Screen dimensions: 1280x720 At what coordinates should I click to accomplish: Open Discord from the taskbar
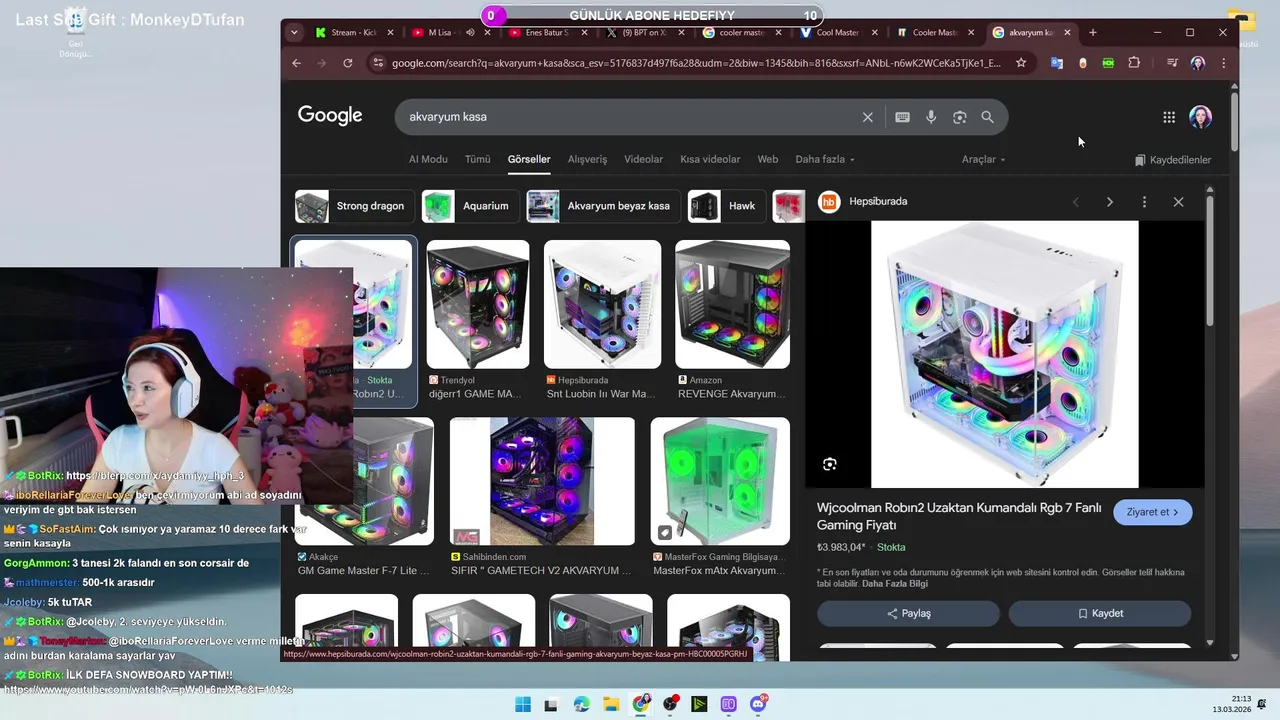point(758,704)
